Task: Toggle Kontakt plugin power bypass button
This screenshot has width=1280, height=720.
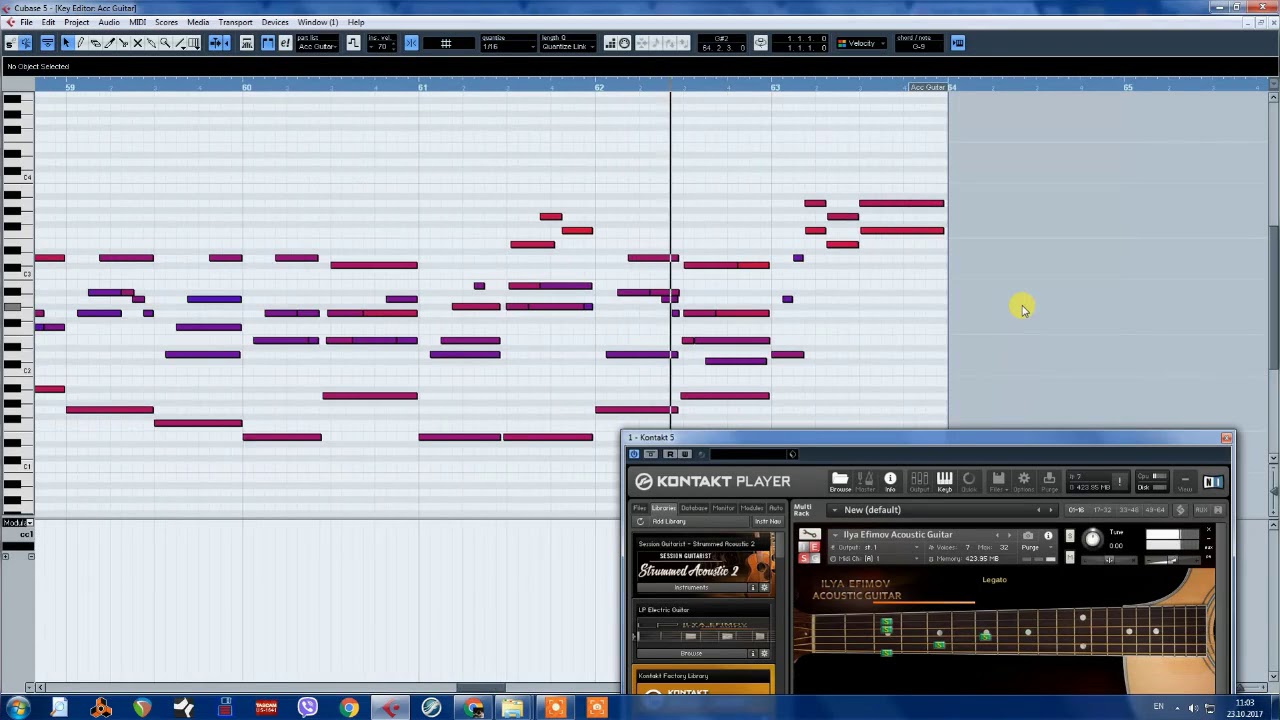Action: 635,454
